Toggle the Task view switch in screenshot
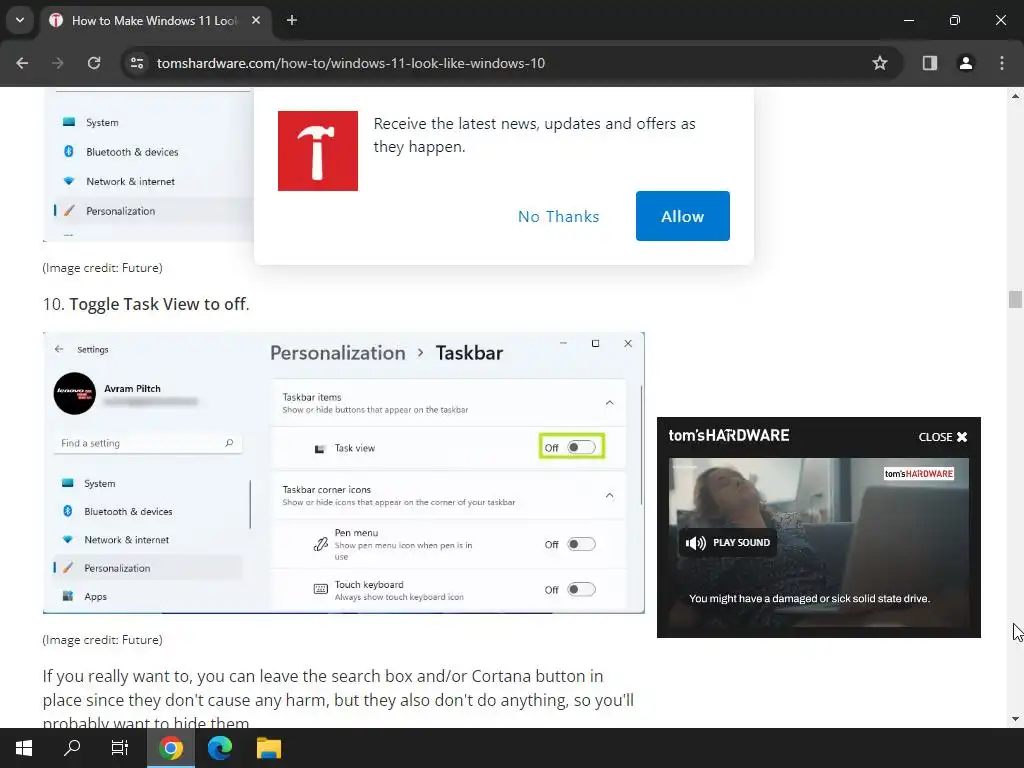1024x768 pixels. pyautogui.click(x=581, y=447)
